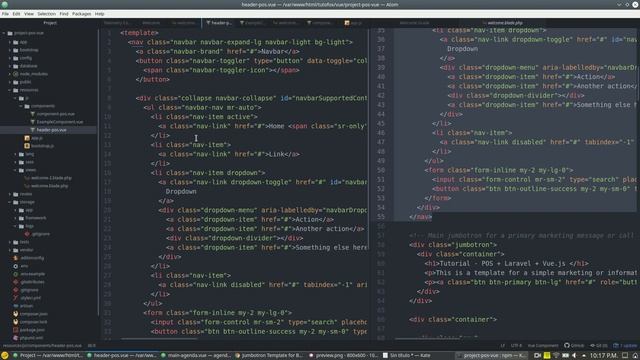
Task: Click the Vue icon on header-pos tab
Action: [208, 23]
